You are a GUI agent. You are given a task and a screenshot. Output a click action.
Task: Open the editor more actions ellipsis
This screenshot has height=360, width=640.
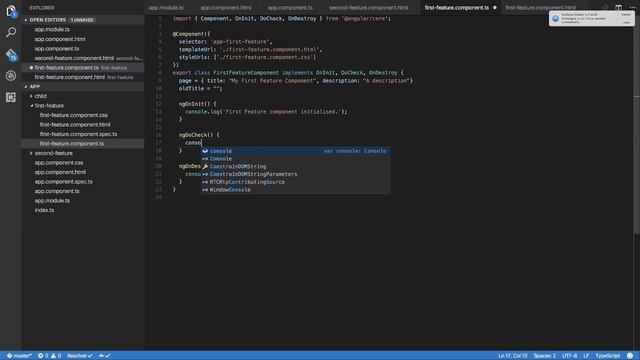[x=632, y=7]
